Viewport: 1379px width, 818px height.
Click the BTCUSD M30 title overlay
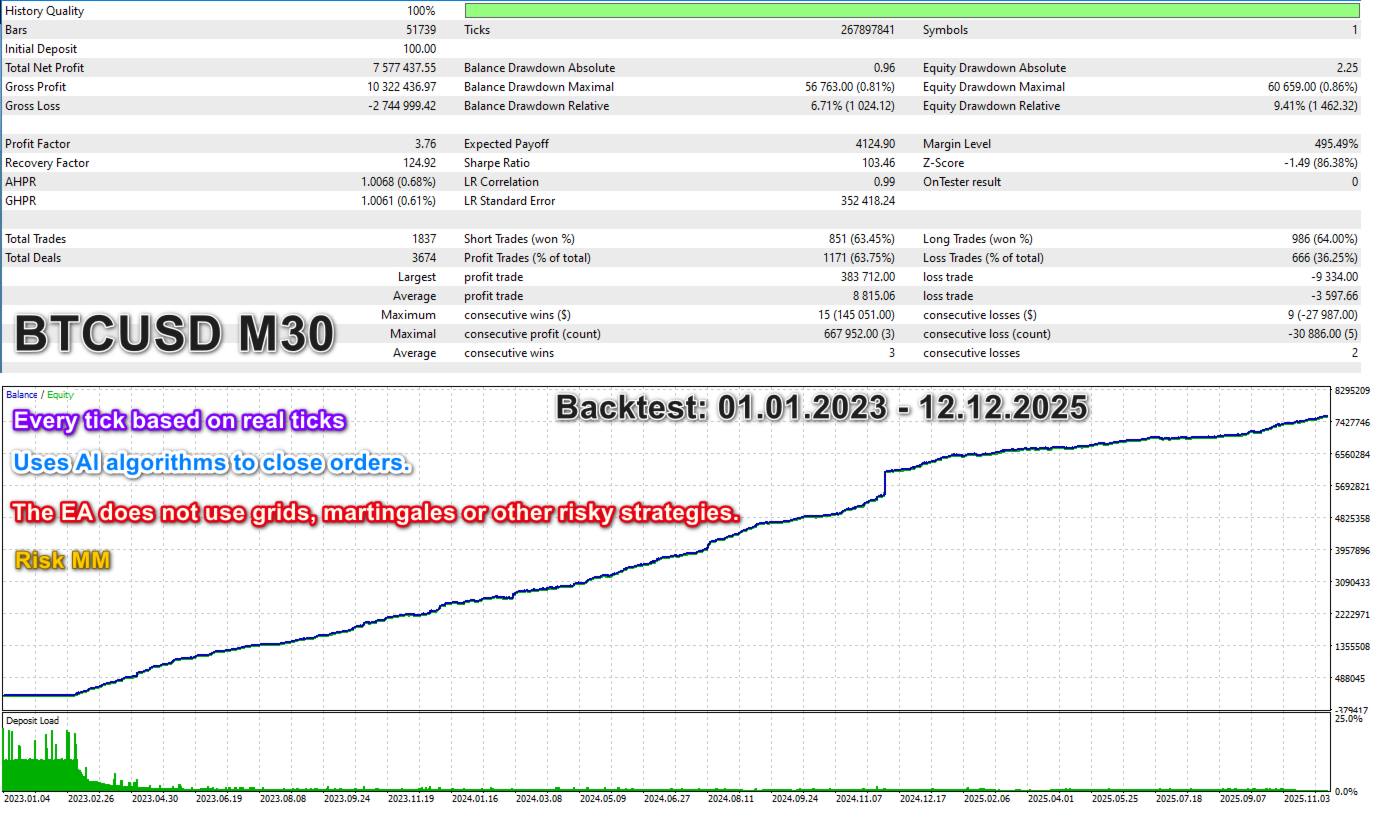click(174, 334)
